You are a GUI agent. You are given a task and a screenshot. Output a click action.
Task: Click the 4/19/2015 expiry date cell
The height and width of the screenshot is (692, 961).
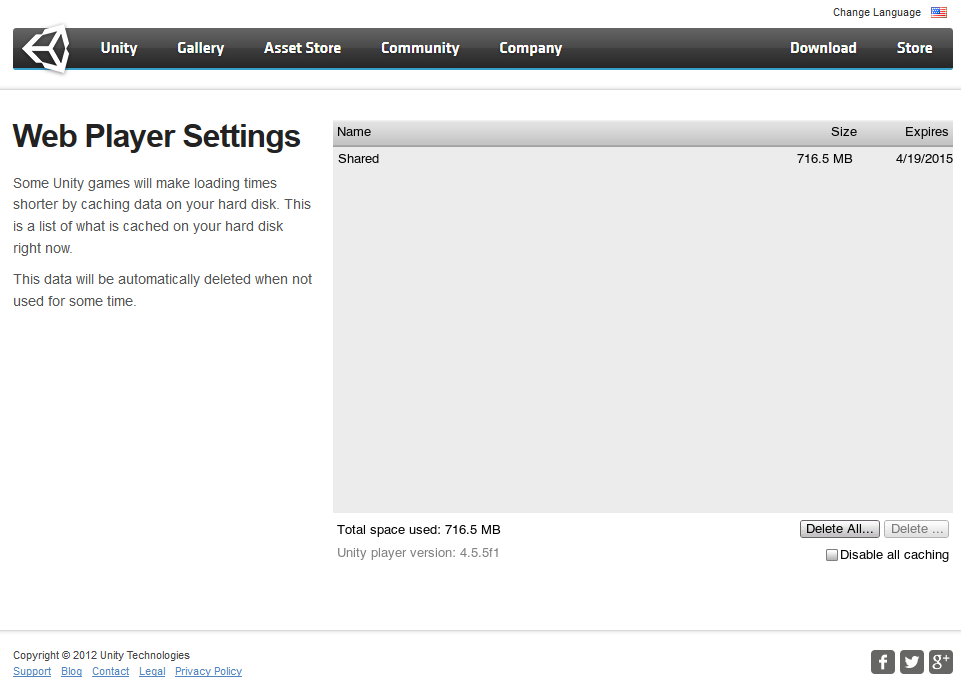[x=924, y=159]
